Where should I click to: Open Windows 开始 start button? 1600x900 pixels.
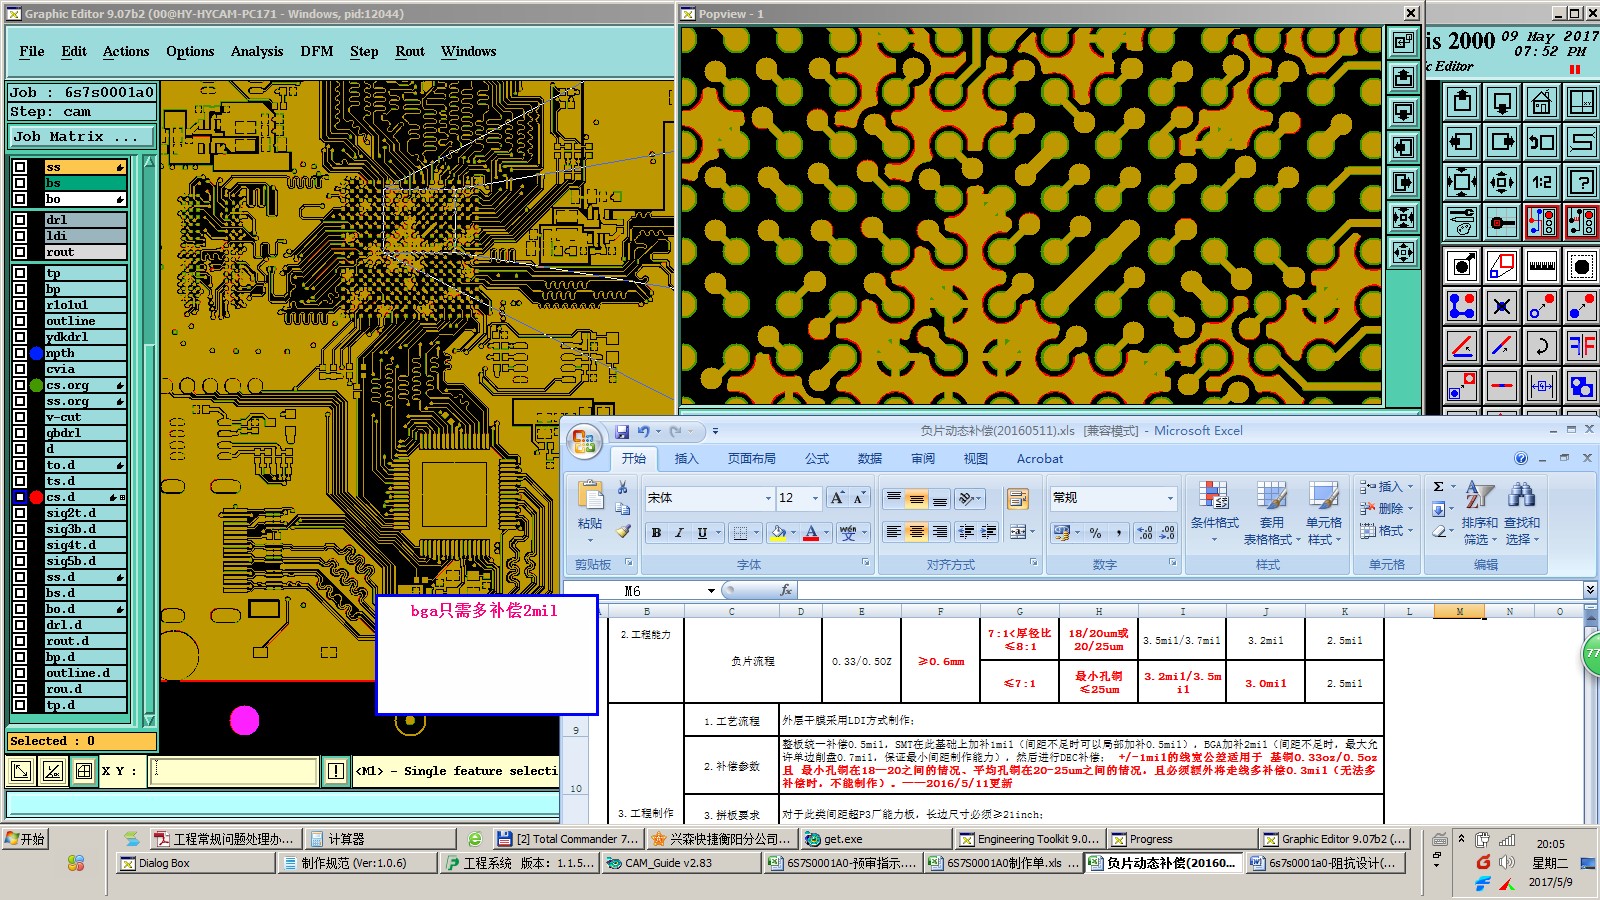(x=26, y=839)
